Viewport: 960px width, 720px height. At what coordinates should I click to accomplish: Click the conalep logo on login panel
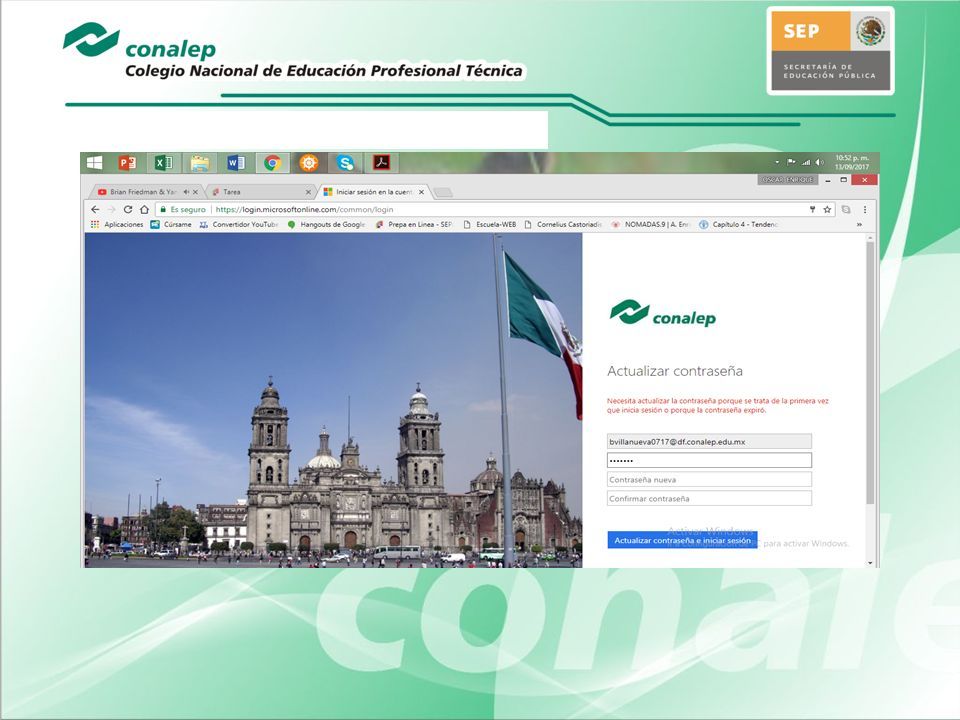[x=662, y=313]
